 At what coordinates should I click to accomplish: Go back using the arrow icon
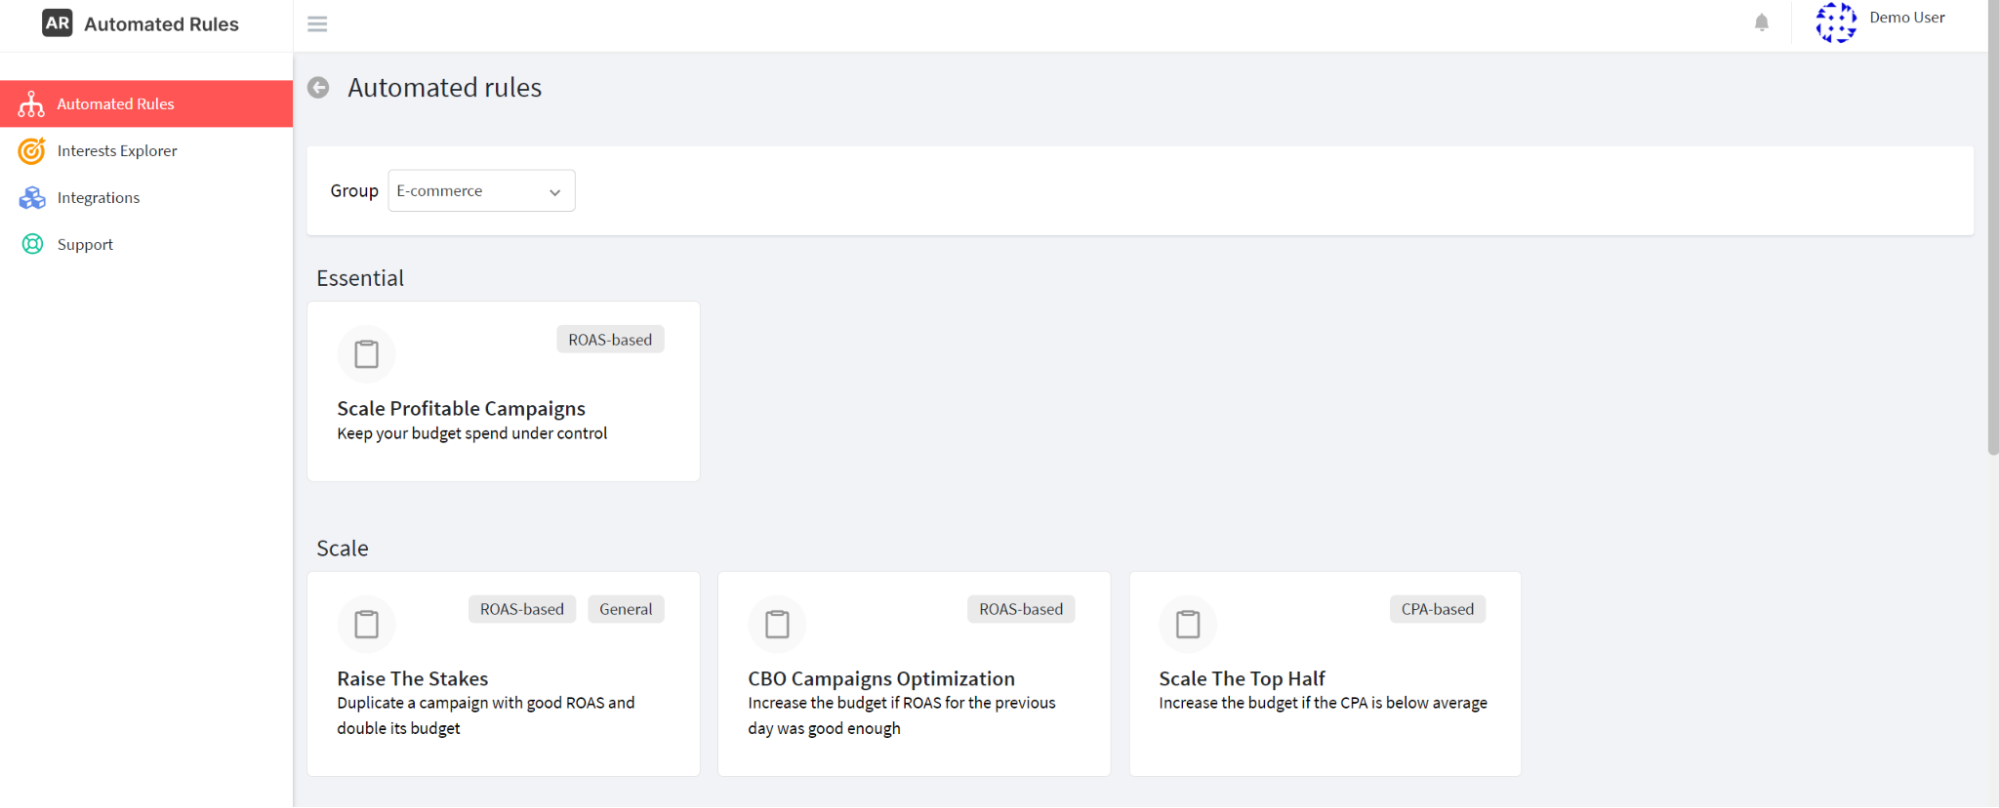[318, 88]
